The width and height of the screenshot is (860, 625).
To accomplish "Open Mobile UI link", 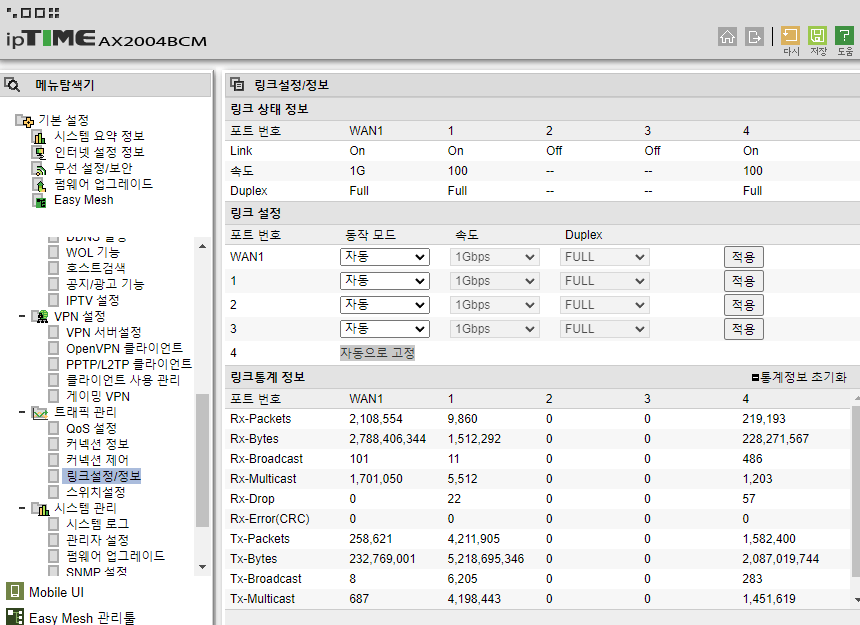I will [56, 592].
